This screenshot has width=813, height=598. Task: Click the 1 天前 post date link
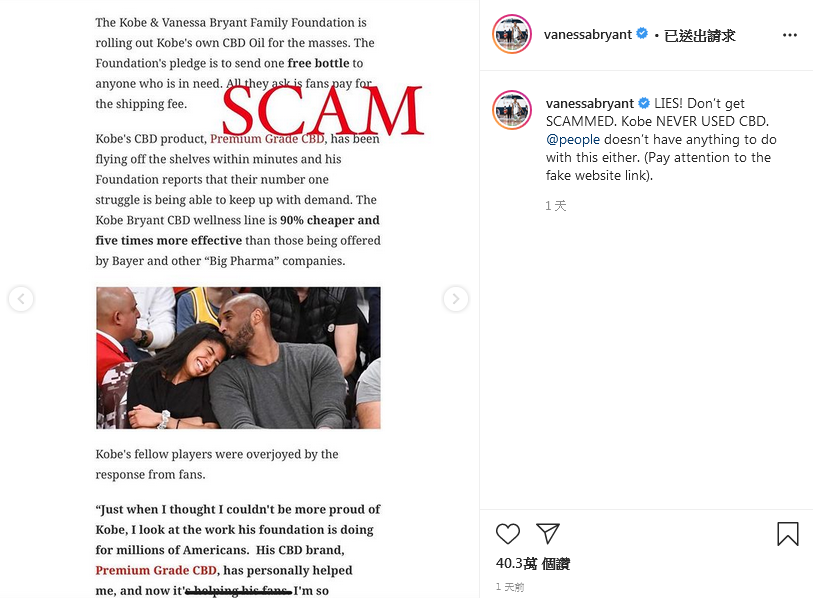pyautogui.click(x=510, y=587)
